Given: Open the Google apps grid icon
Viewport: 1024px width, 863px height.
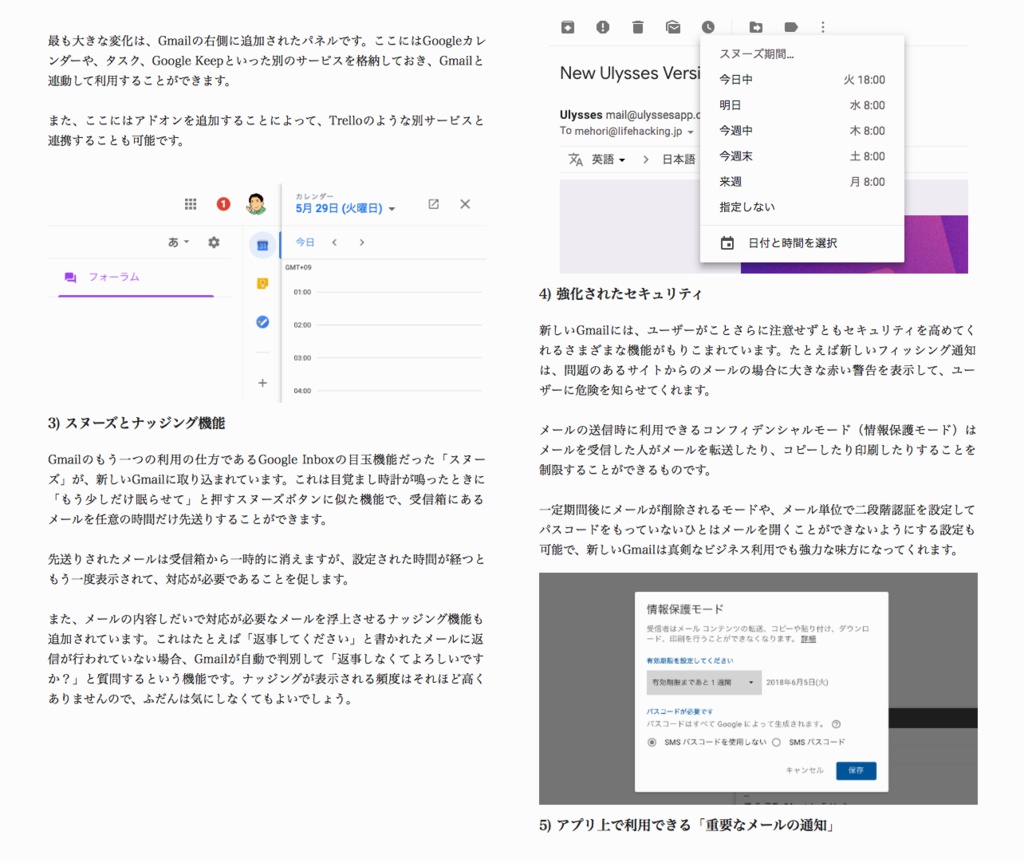Looking at the screenshot, I should [x=190, y=204].
